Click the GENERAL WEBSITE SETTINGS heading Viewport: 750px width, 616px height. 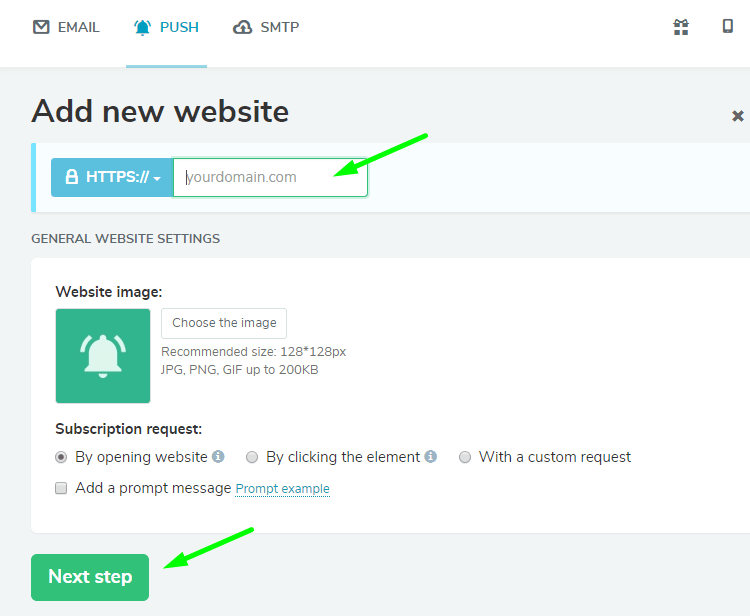[x=125, y=239]
